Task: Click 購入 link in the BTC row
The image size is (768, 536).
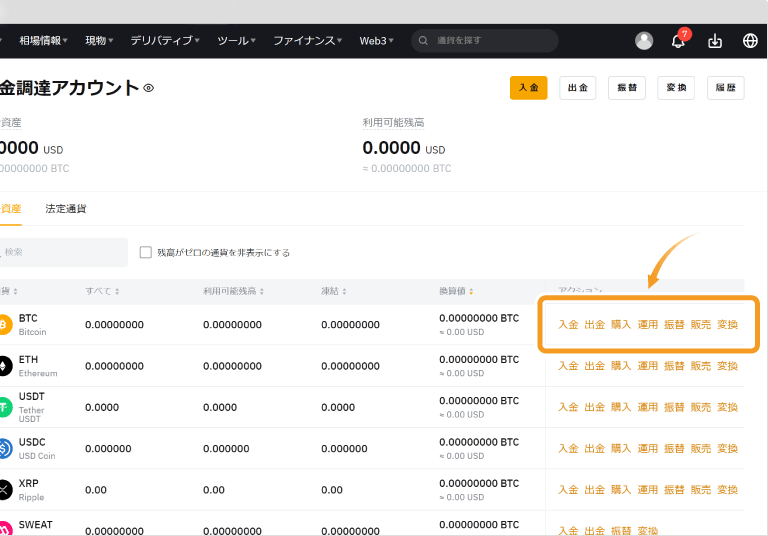Action: click(x=621, y=324)
